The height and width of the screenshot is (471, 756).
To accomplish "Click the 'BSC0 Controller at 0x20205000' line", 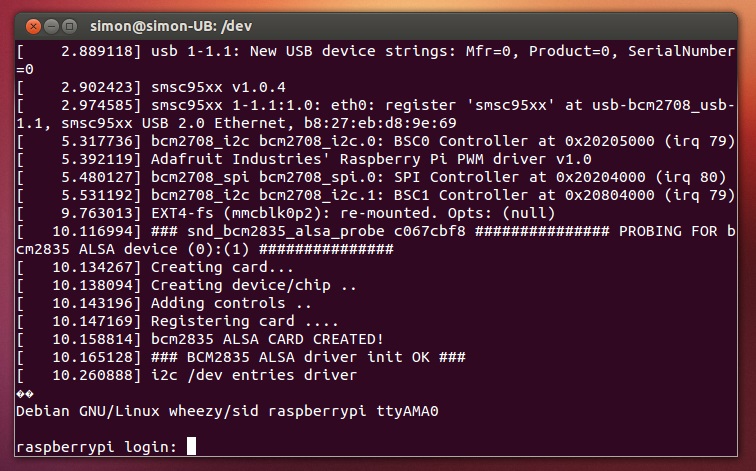I will click(x=376, y=141).
